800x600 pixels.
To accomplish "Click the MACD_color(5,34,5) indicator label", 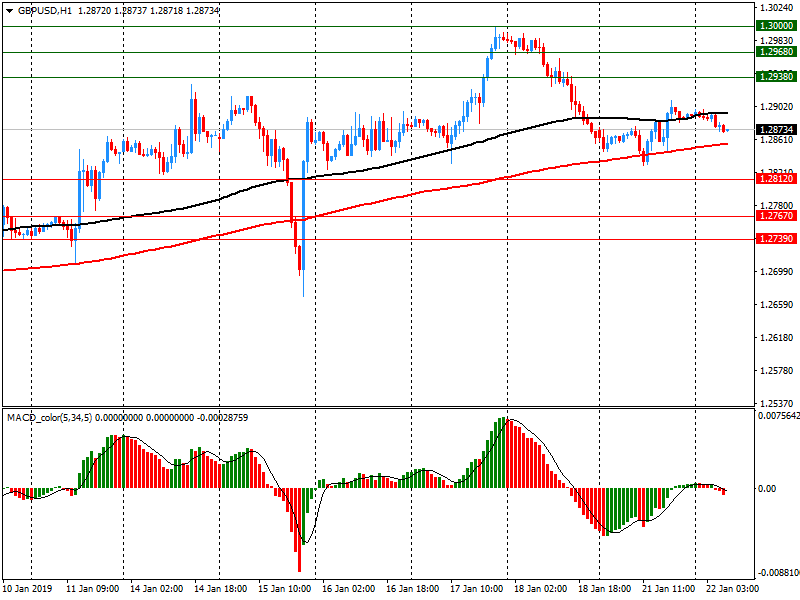I will [x=49, y=418].
